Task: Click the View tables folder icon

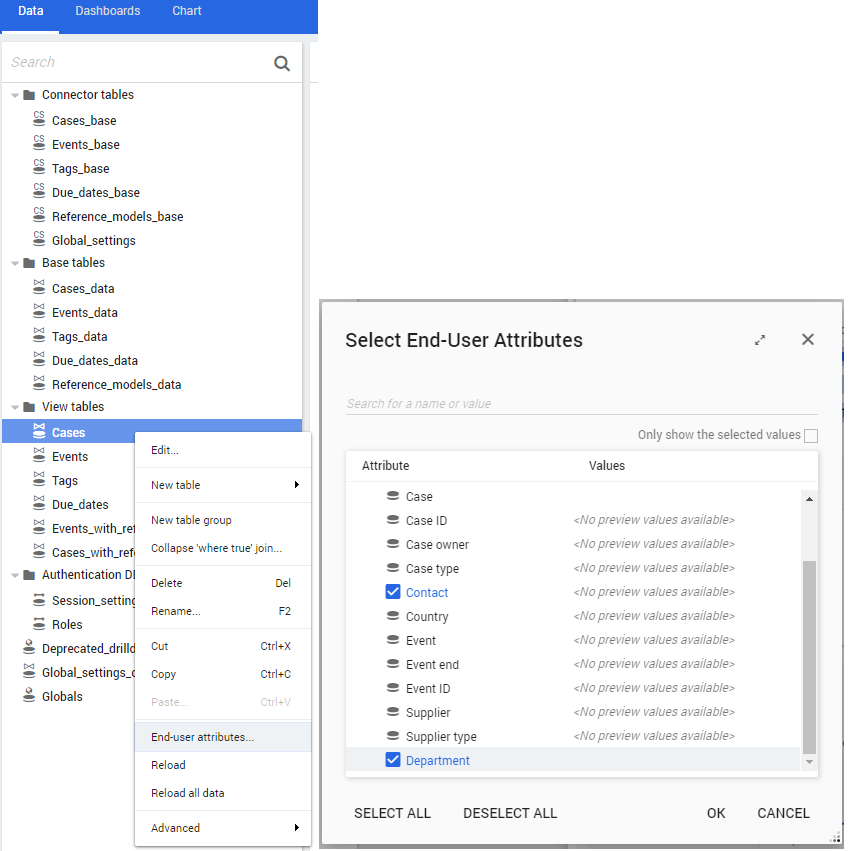Action: pos(29,407)
